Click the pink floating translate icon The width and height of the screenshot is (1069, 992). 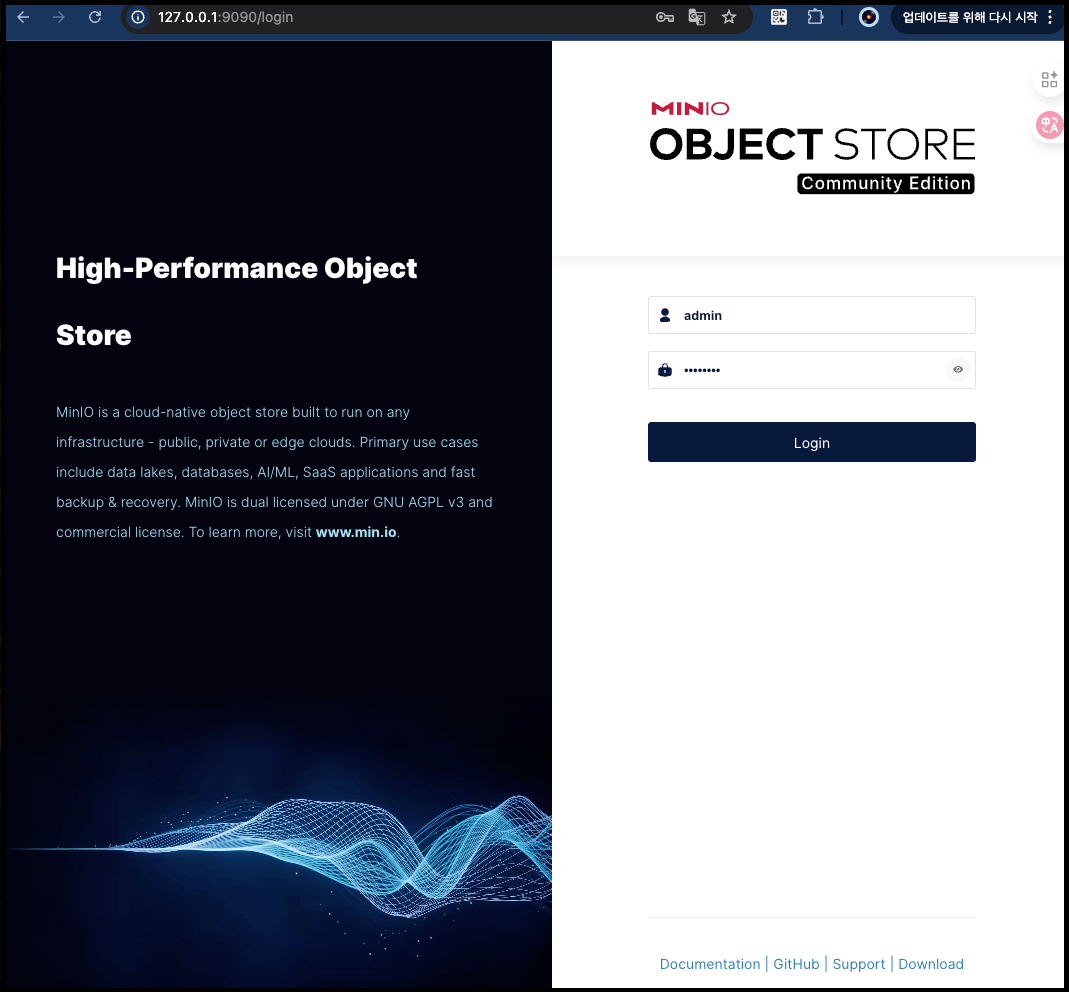[1049, 125]
